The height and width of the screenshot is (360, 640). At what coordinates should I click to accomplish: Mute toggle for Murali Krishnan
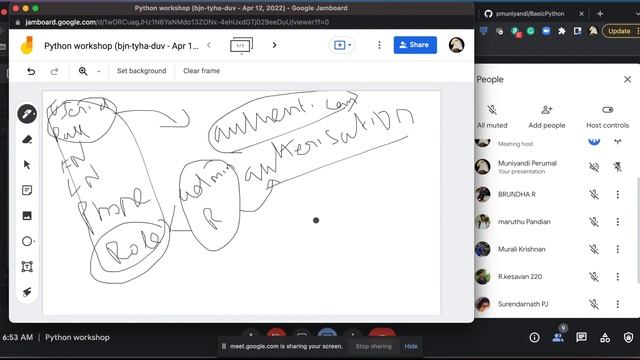[594, 249]
